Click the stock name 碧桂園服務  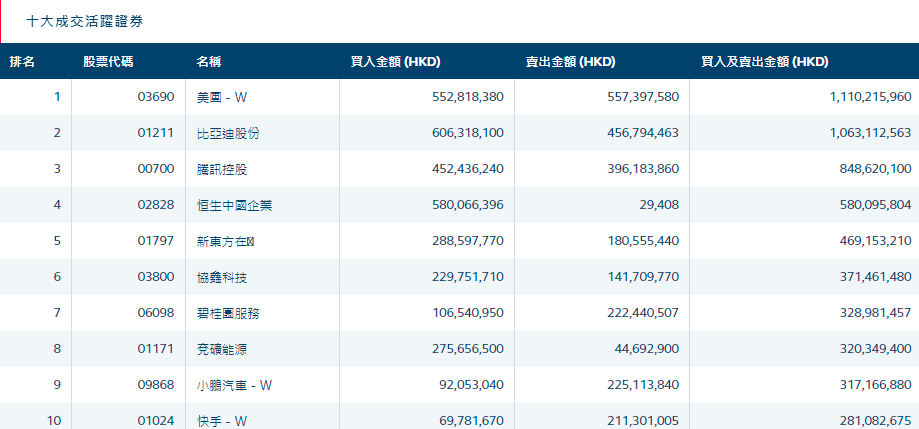pyautogui.click(x=228, y=314)
